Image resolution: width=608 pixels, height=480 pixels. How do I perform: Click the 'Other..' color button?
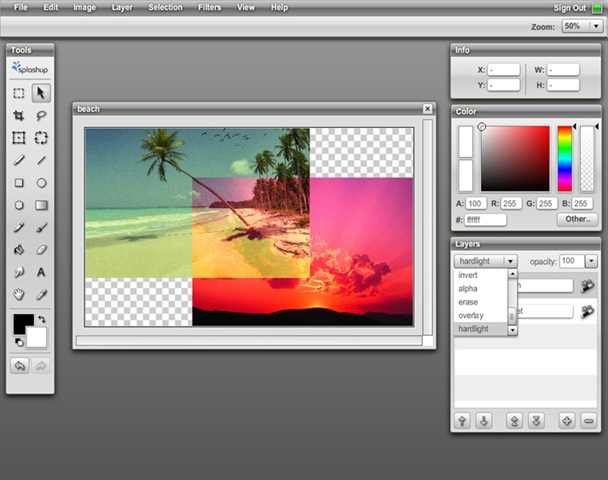coord(578,218)
